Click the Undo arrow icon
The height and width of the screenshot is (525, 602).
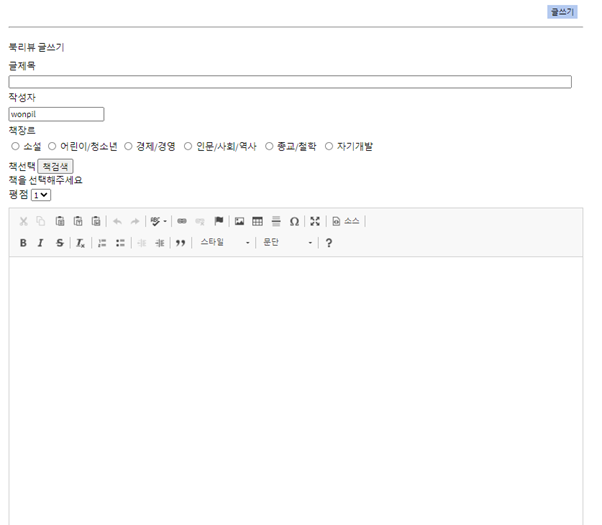pos(117,222)
